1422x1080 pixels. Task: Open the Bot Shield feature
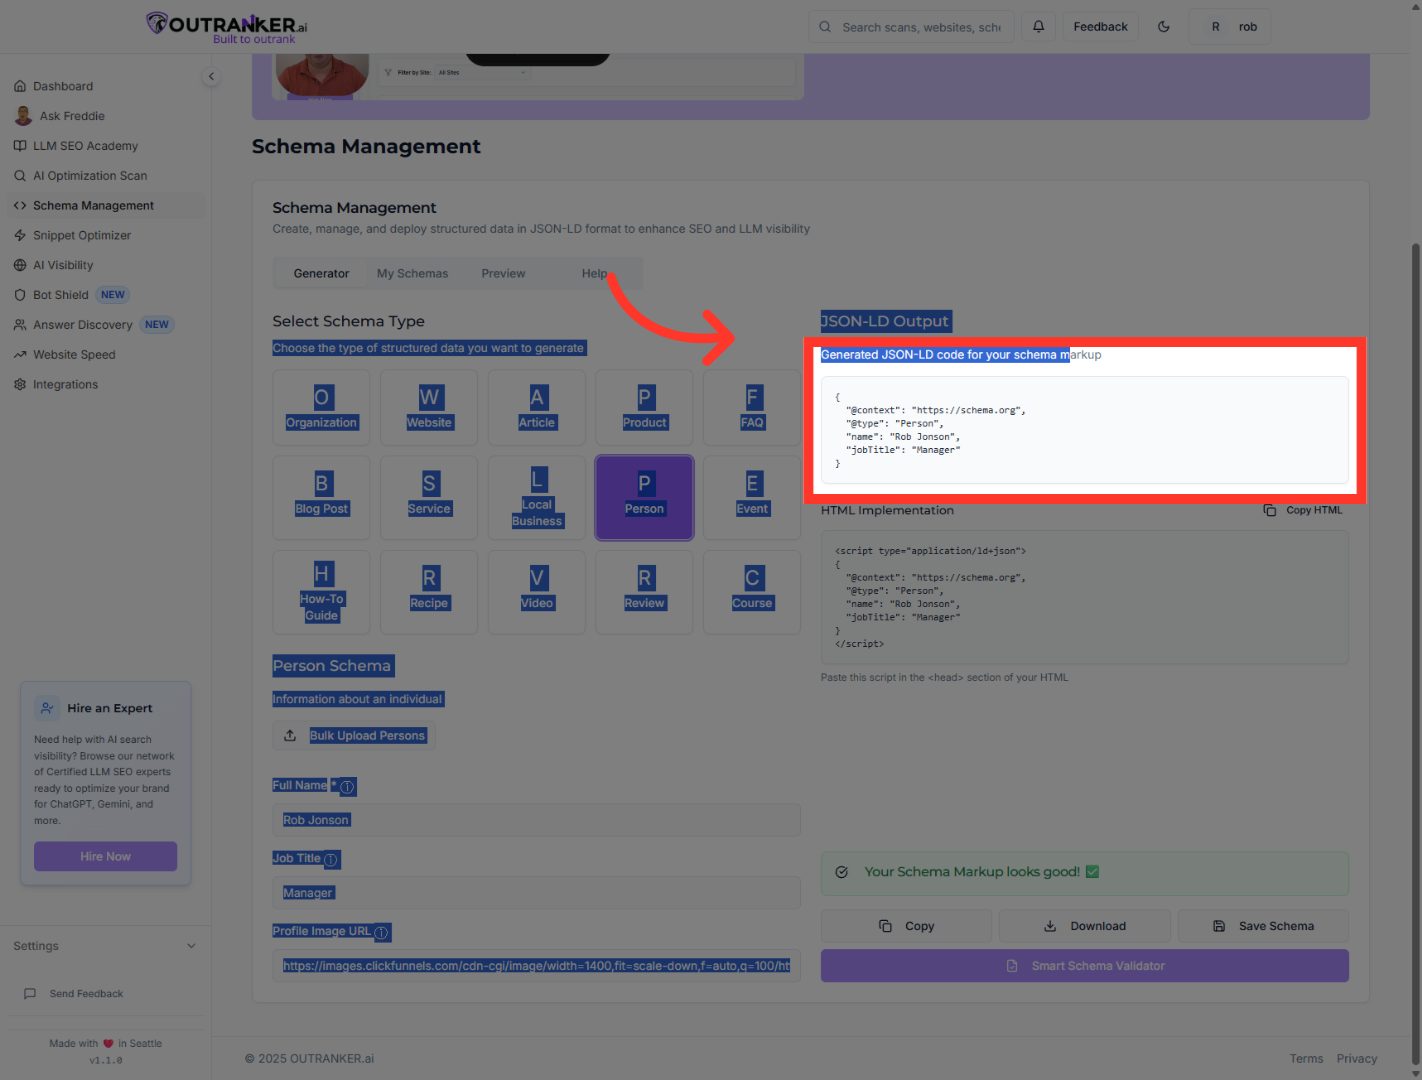click(60, 294)
